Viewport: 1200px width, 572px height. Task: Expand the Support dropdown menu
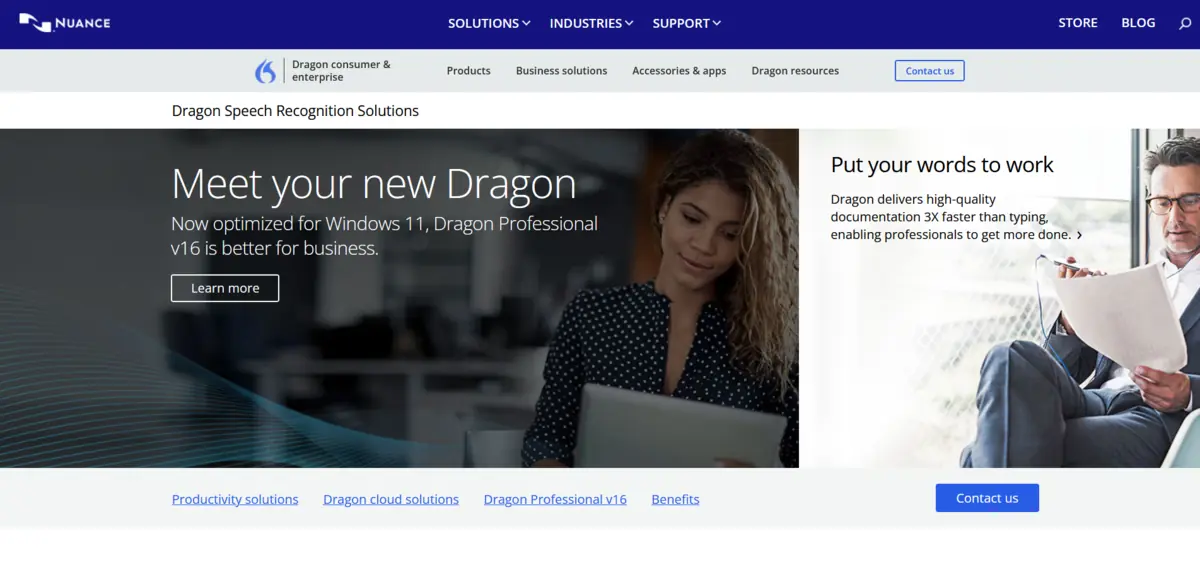pyautogui.click(x=686, y=23)
